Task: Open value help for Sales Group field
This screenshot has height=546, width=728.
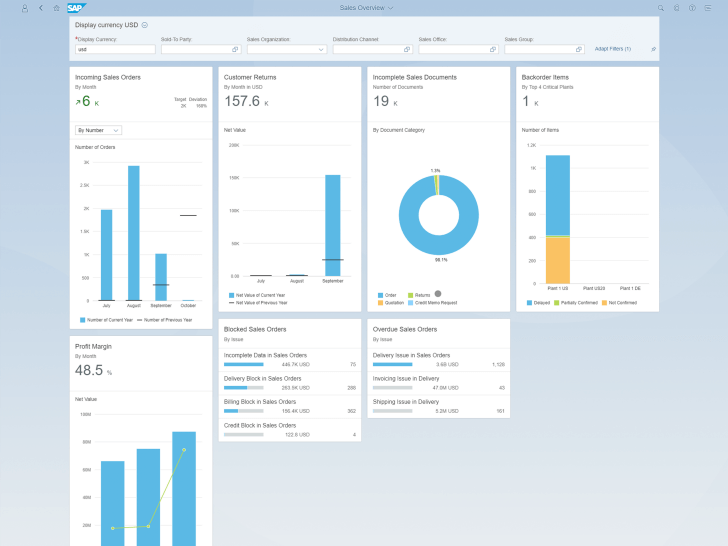Action: pyautogui.click(x=580, y=49)
